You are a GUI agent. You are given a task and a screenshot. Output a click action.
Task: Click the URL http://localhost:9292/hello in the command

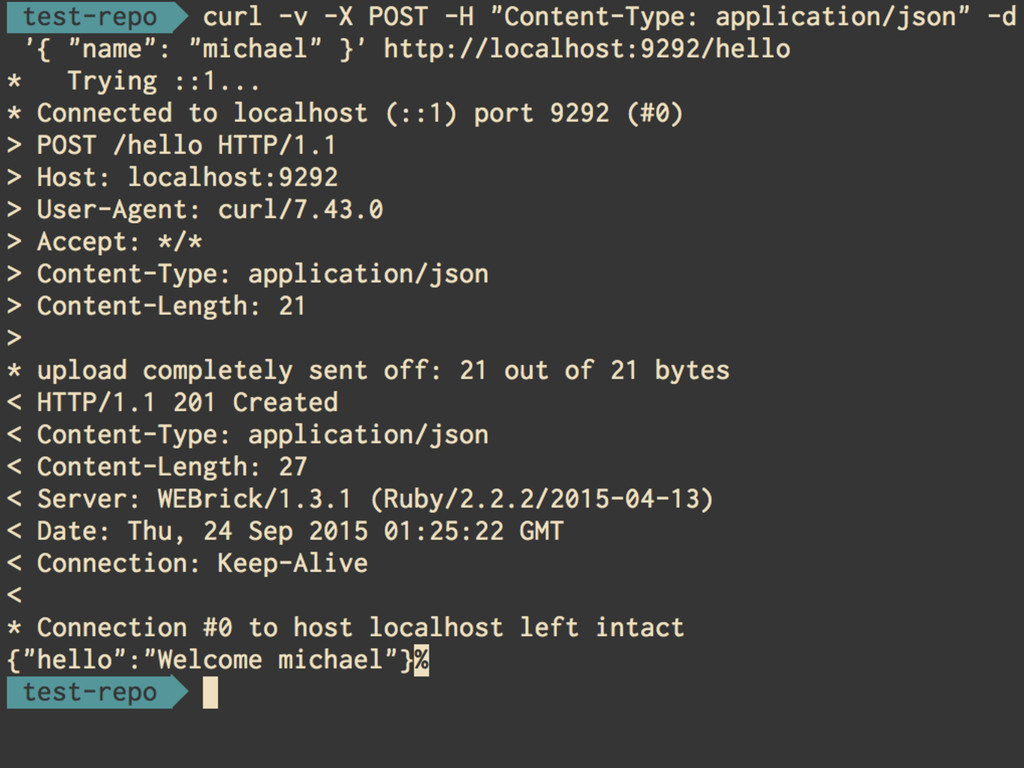[x=587, y=49]
